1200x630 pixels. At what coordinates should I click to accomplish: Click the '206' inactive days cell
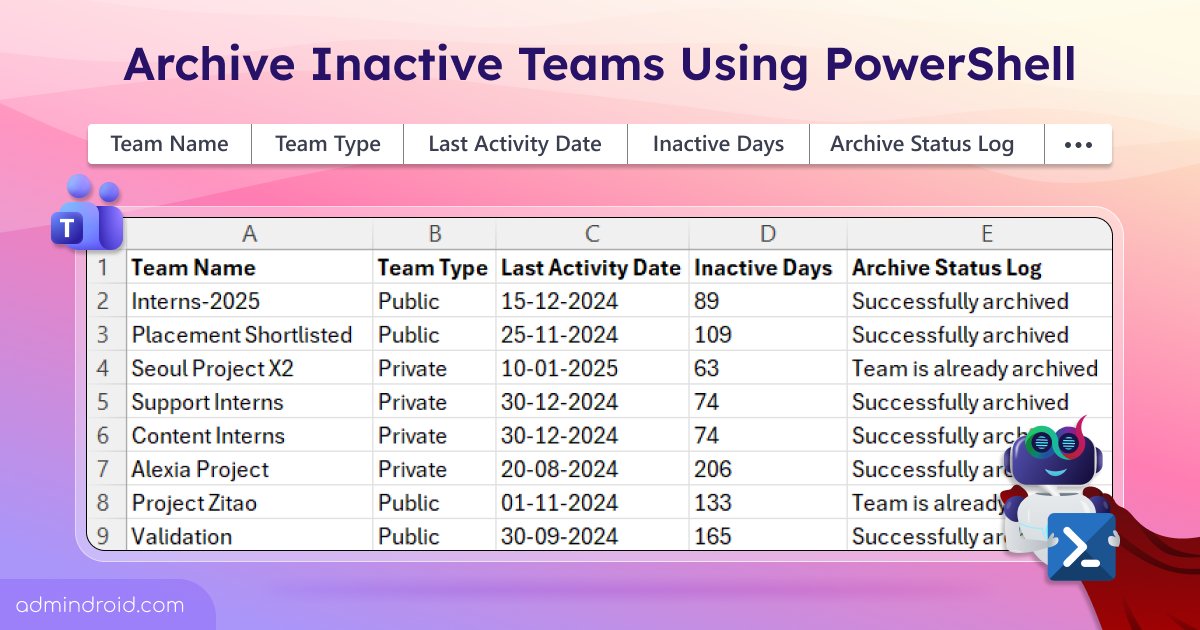point(768,469)
